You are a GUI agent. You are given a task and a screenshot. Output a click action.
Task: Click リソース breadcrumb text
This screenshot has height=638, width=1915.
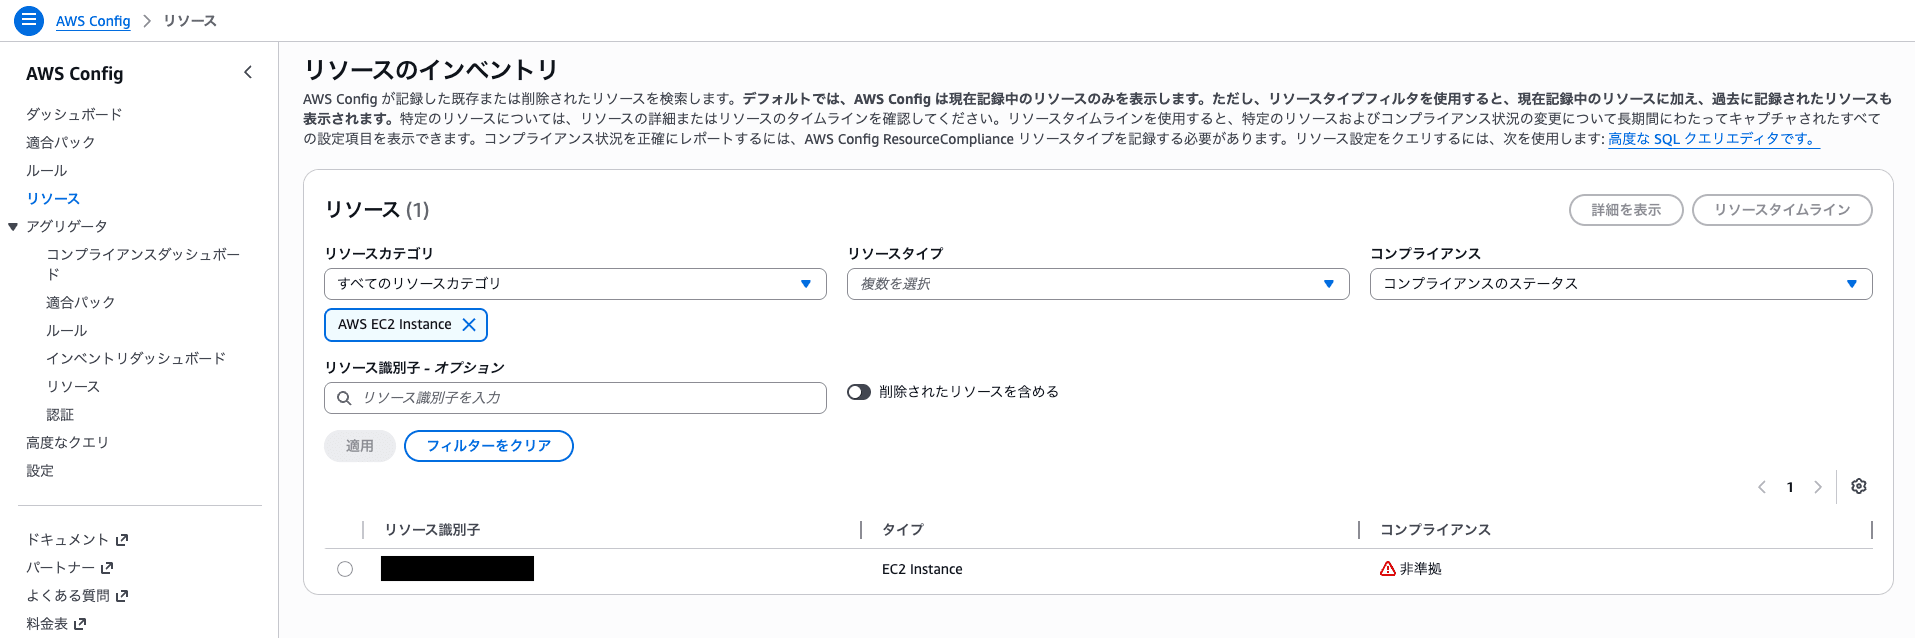pyautogui.click(x=190, y=21)
